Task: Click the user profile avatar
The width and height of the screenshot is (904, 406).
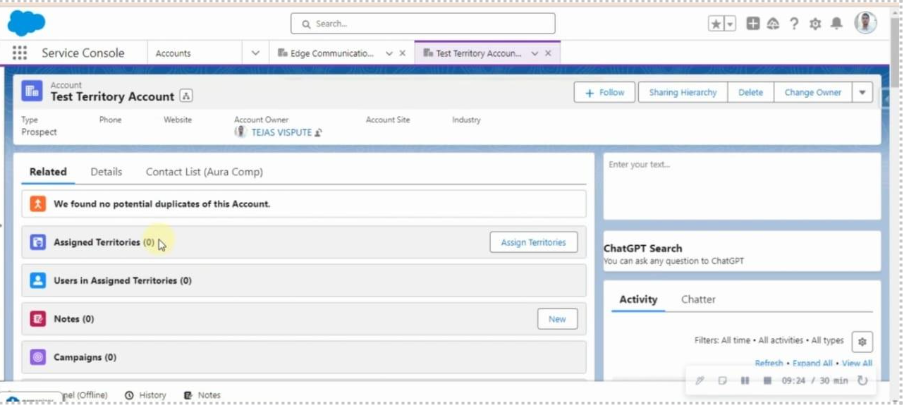Action: coord(865,23)
